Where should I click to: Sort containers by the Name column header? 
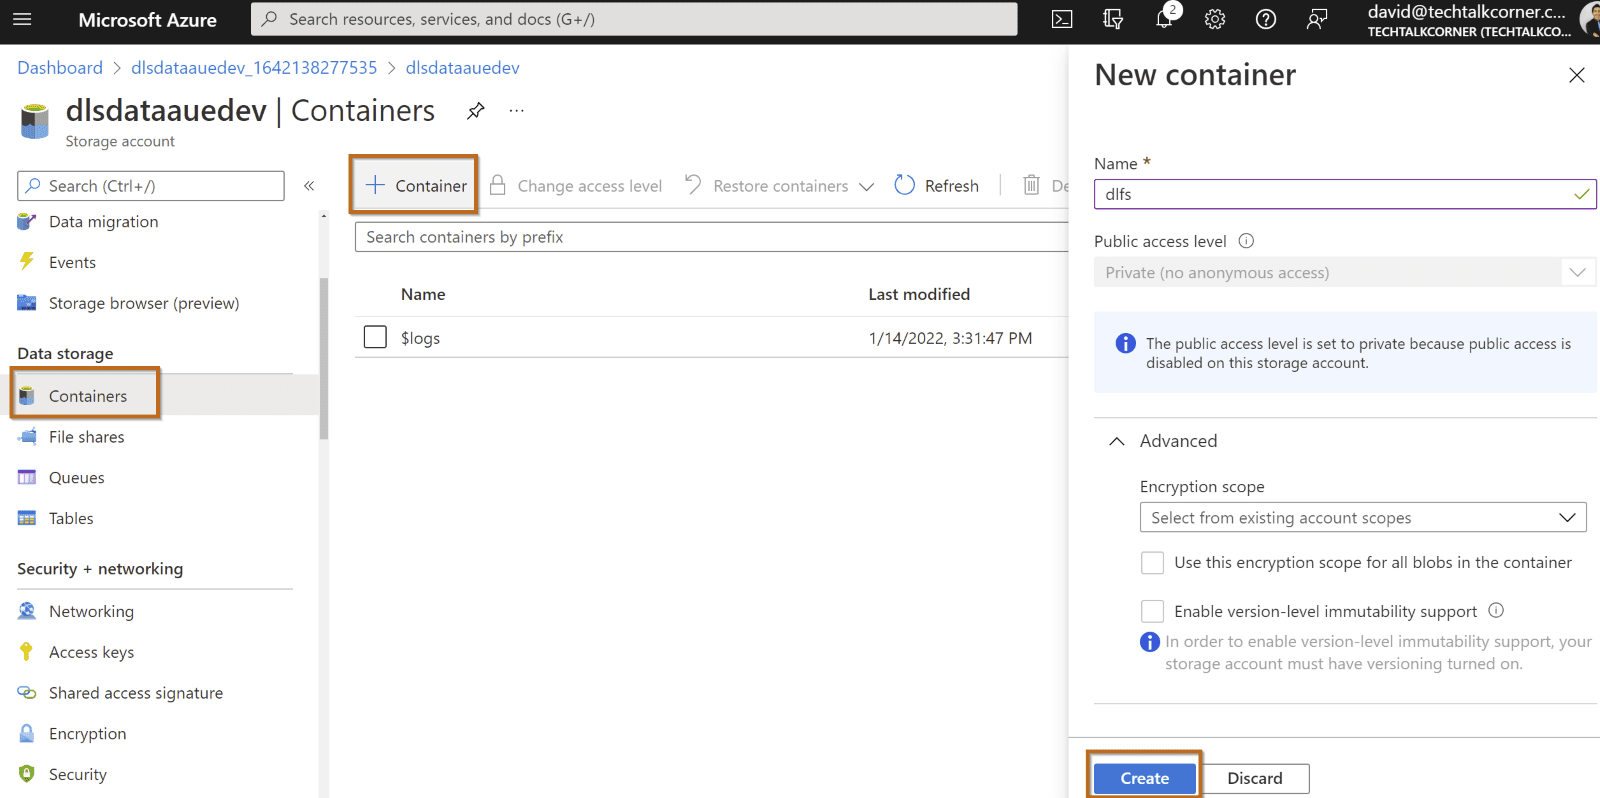coord(423,294)
